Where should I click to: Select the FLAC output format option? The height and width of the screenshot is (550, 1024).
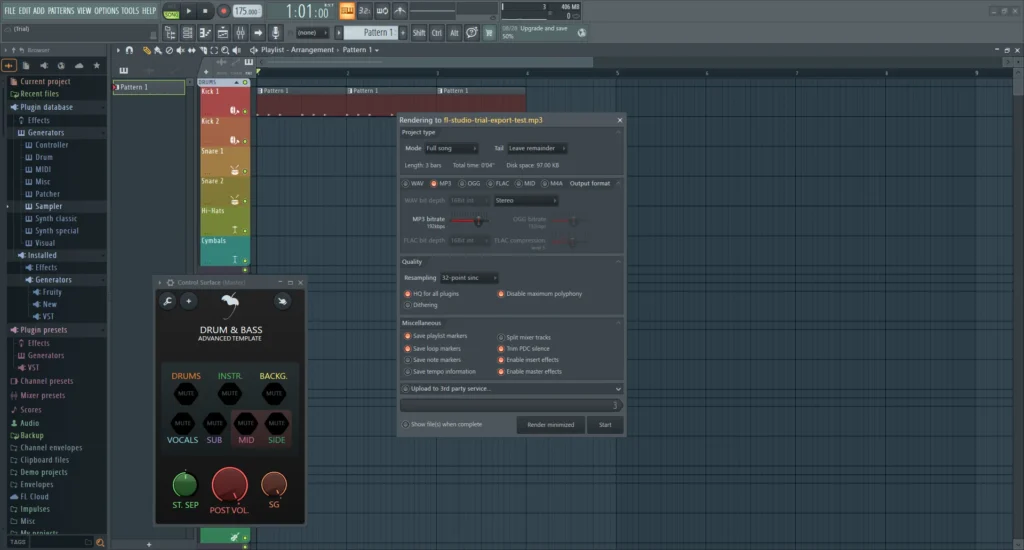pyautogui.click(x=498, y=184)
